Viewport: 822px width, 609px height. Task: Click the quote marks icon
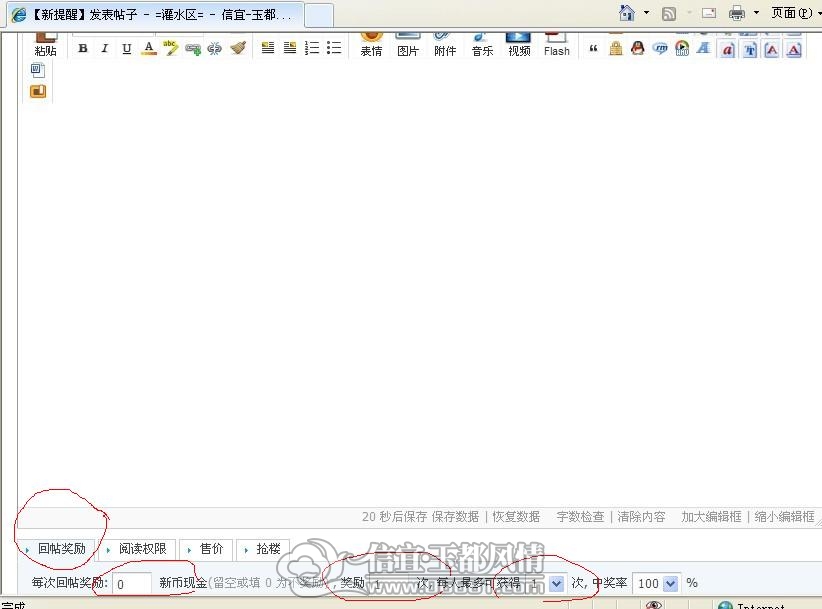click(593, 49)
